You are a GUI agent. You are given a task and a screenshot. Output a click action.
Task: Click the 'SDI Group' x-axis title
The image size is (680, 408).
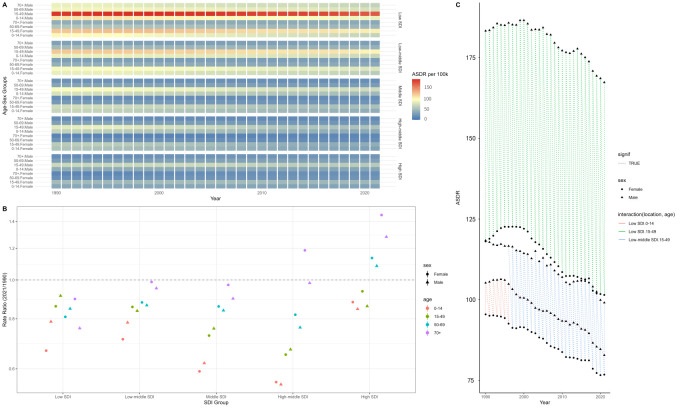[216, 402]
